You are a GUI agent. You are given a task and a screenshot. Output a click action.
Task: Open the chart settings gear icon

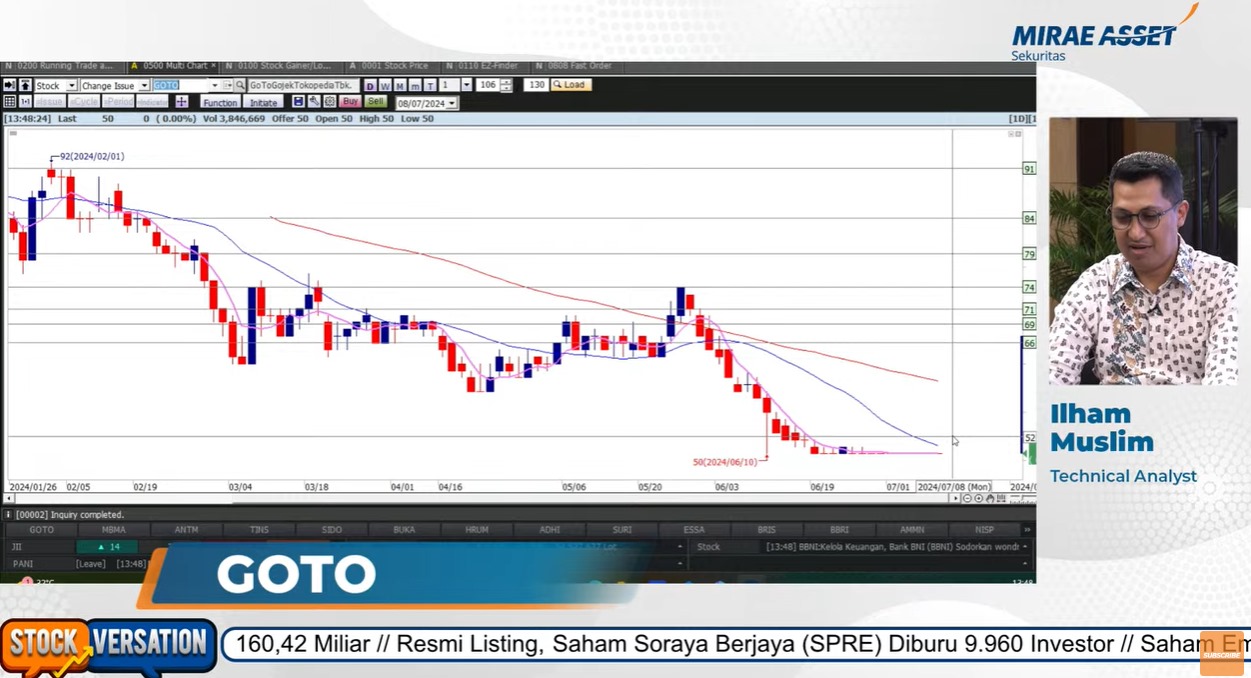coord(329,102)
